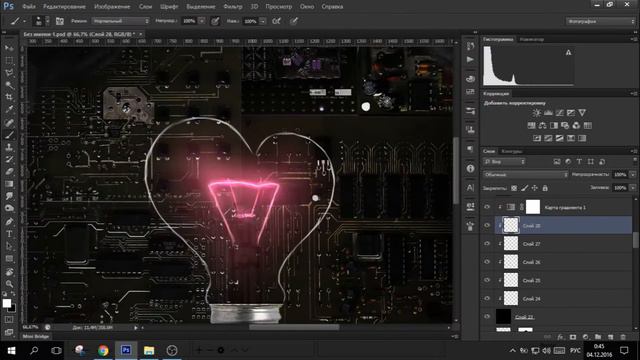The image size is (640, 360).
Task: Click the foreground color swatch
Action: click(x=7, y=303)
